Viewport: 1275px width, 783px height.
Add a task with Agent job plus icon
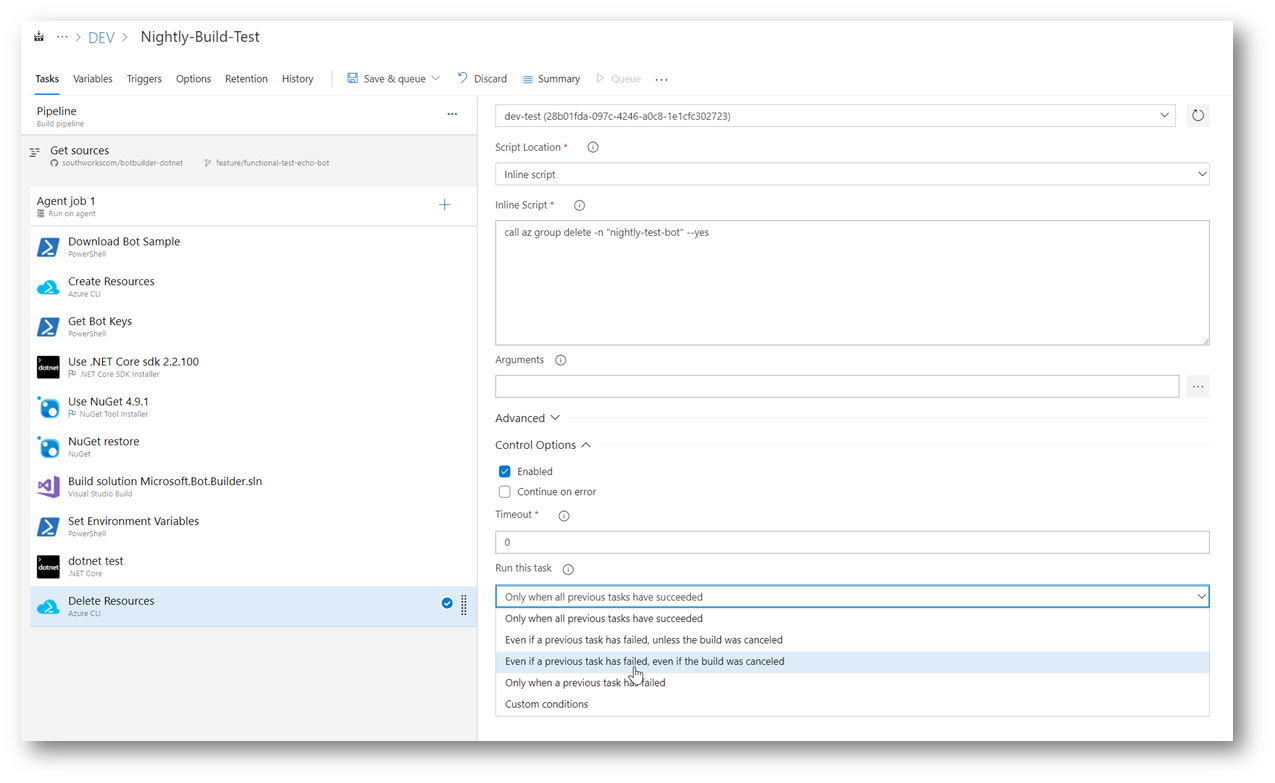(x=445, y=205)
